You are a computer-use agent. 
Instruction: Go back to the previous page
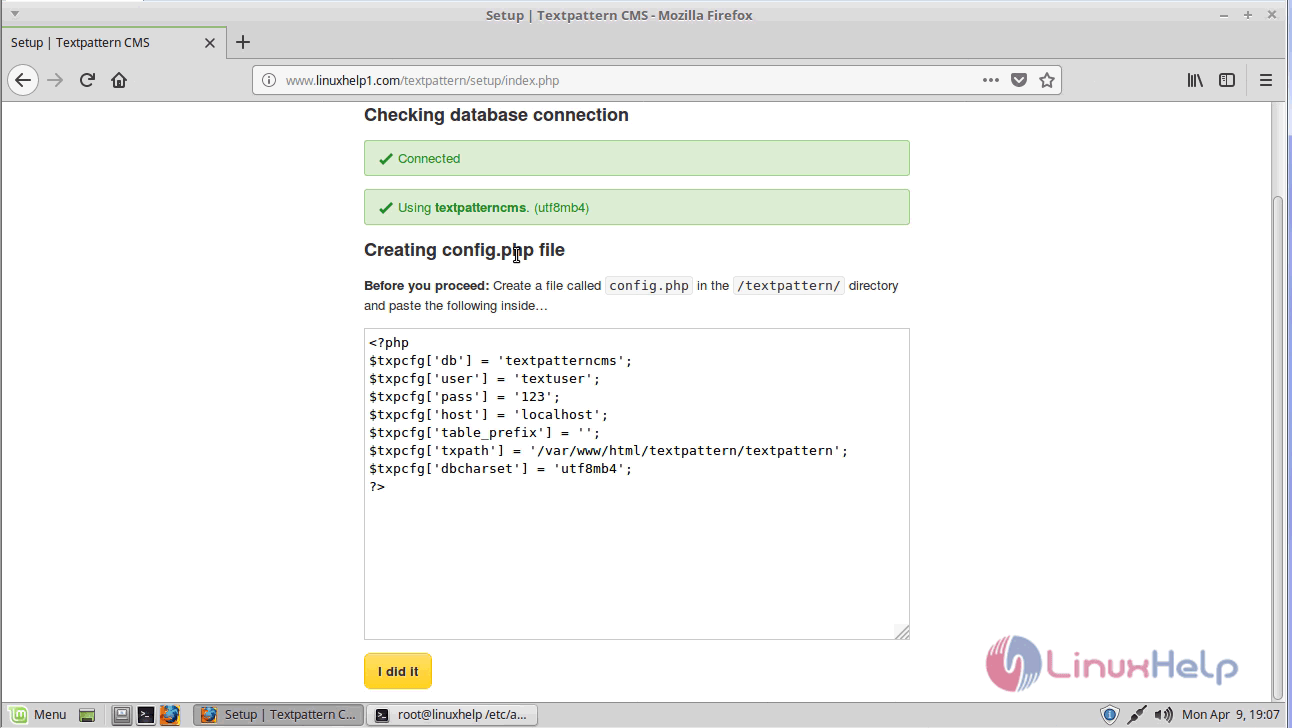(23, 80)
